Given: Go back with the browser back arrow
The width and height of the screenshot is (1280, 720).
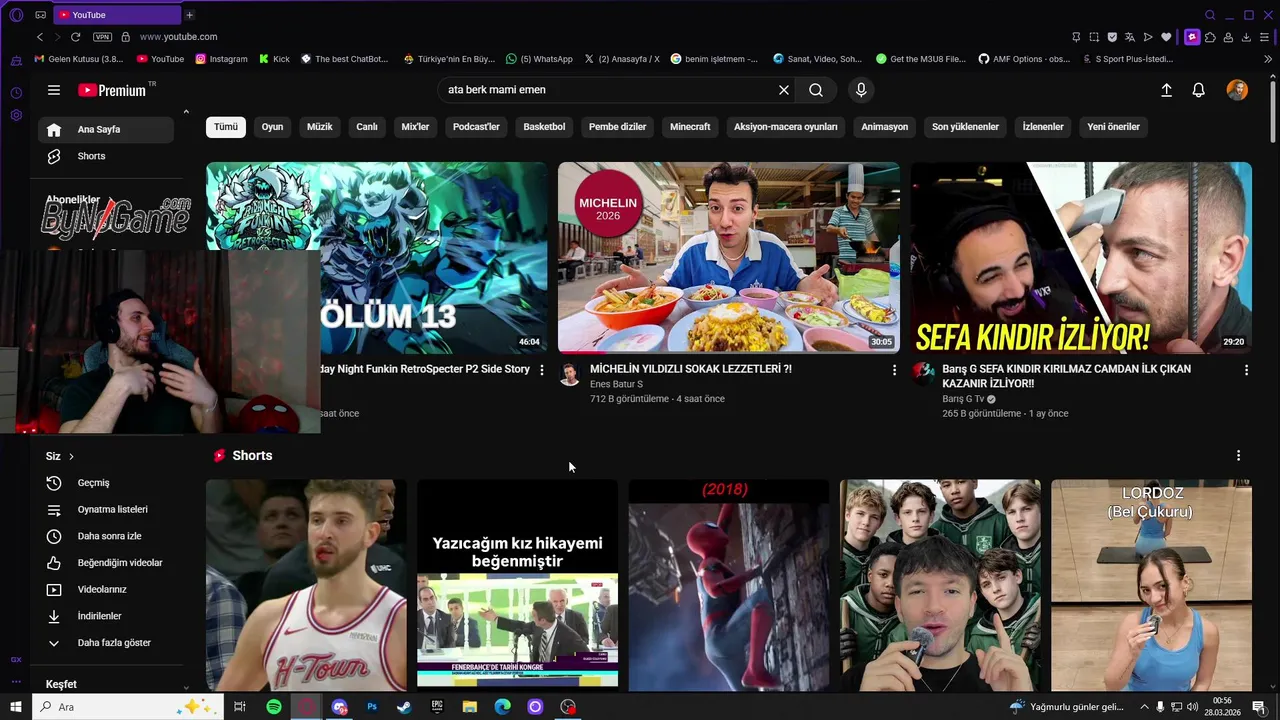Looking at the screenshot, I should coord(40,37).
